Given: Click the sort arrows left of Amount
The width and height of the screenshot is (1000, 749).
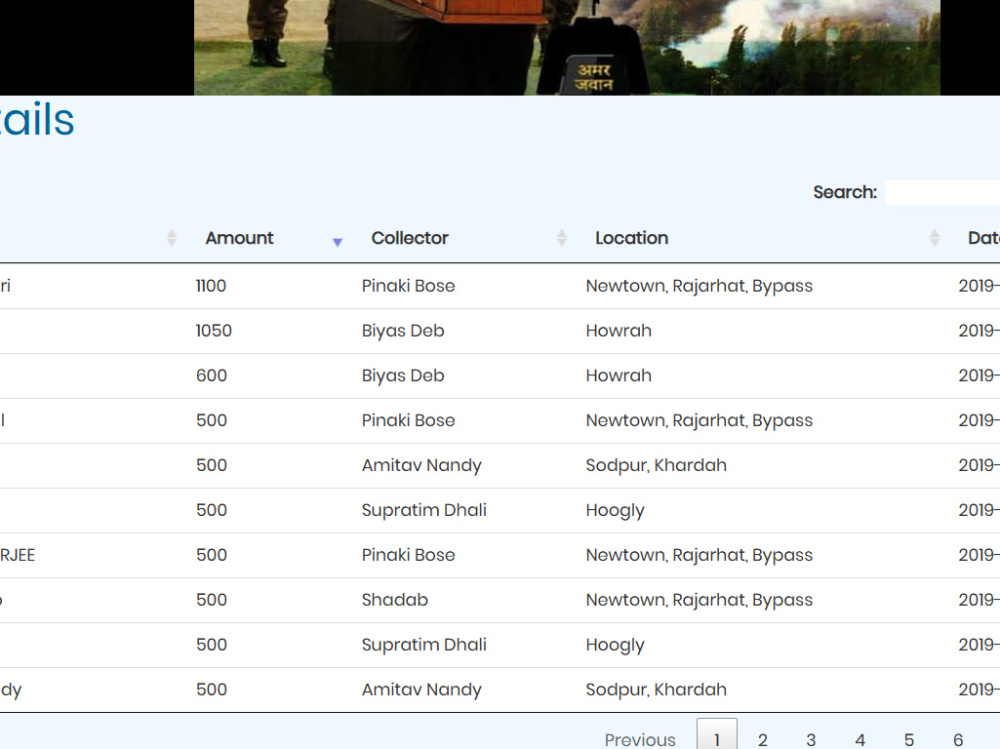Looking at the screenshot, I should coord(172,238).
